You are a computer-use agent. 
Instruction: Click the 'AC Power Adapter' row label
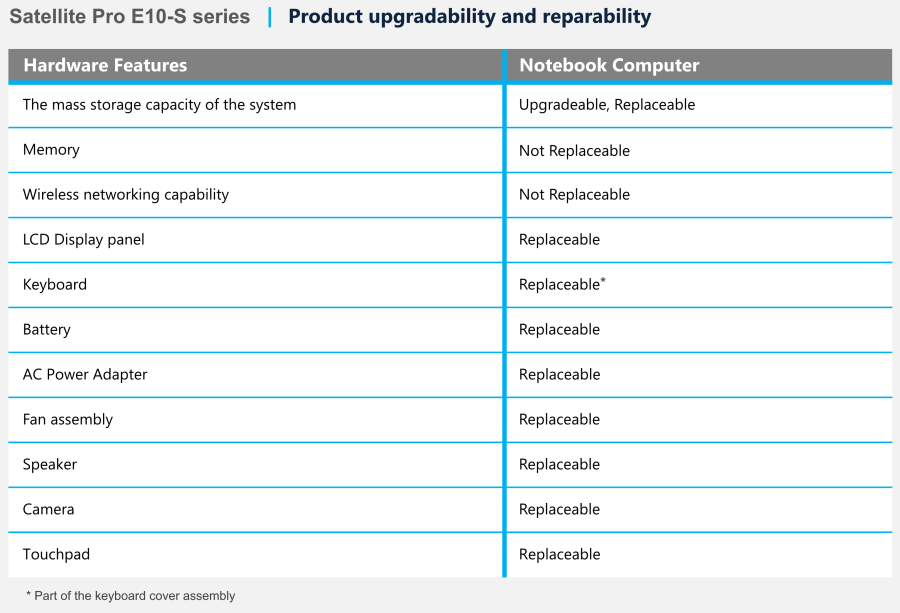[85, 375]
